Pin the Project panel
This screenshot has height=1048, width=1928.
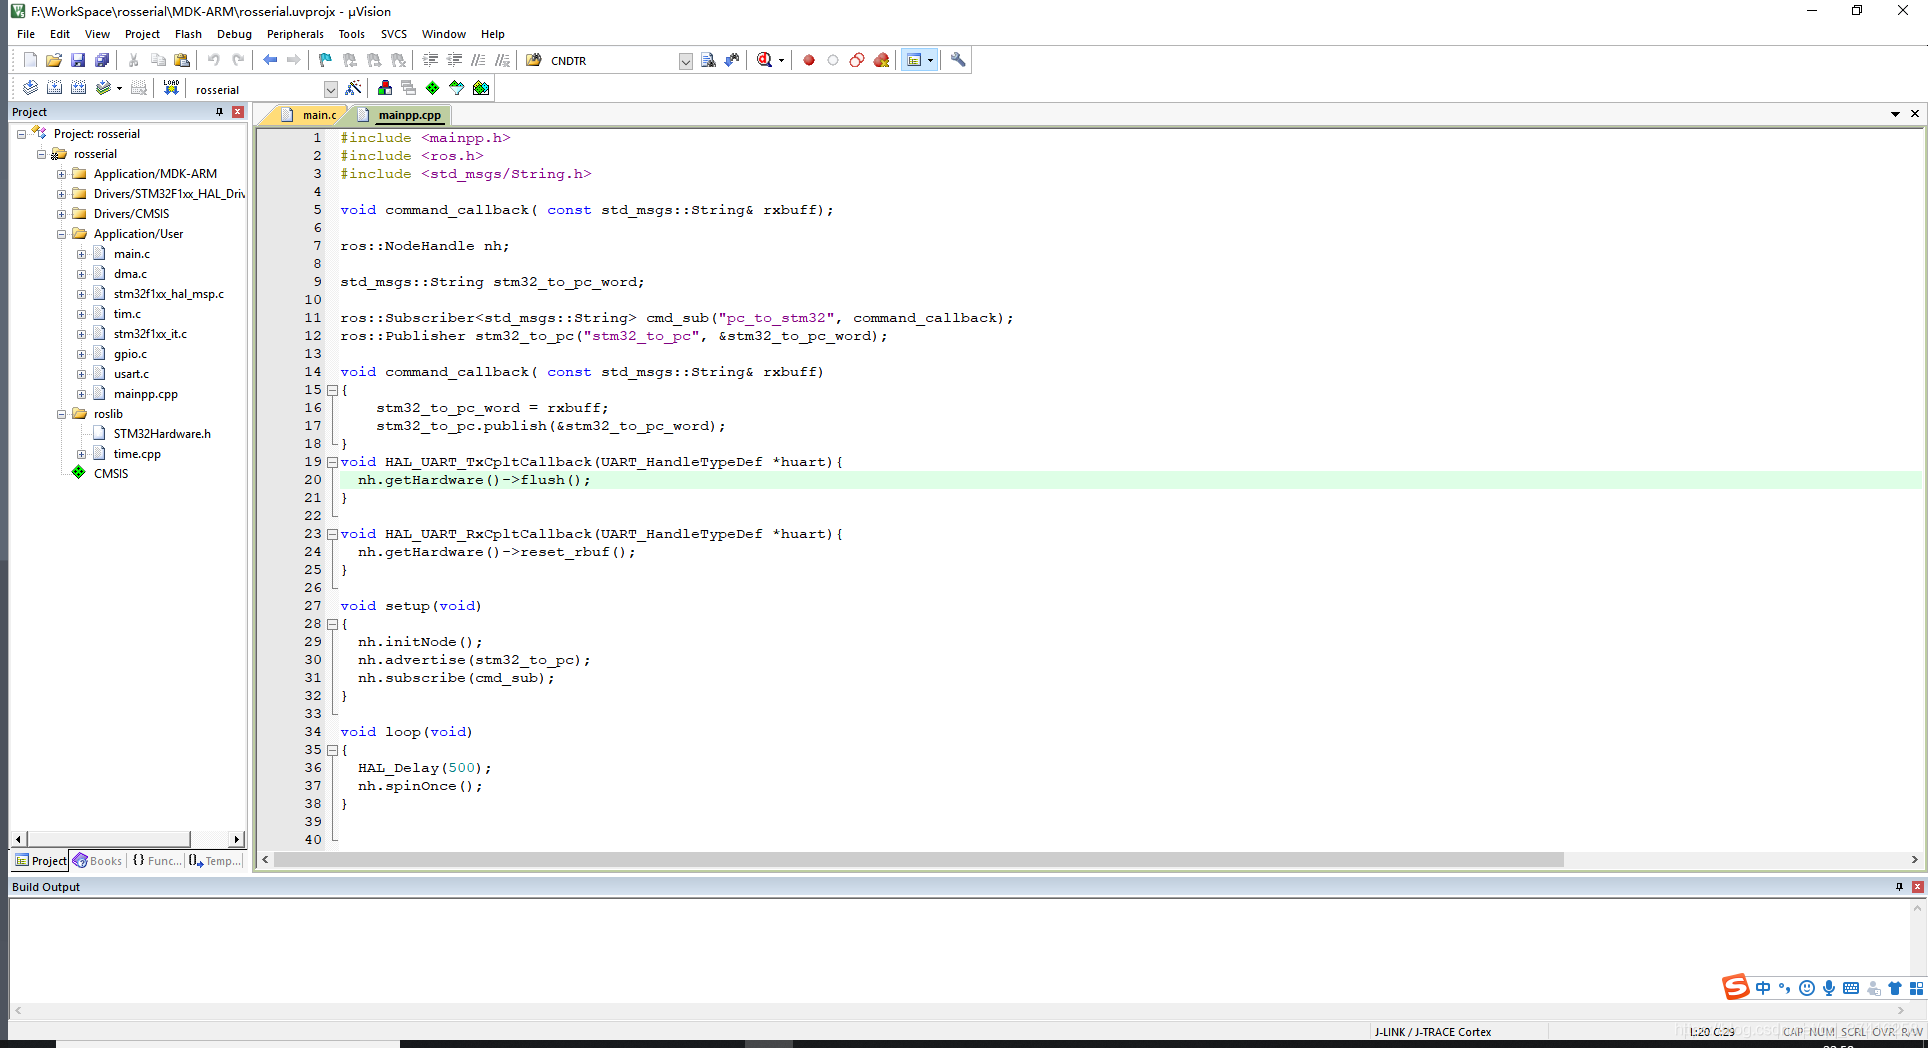(219, 112)
